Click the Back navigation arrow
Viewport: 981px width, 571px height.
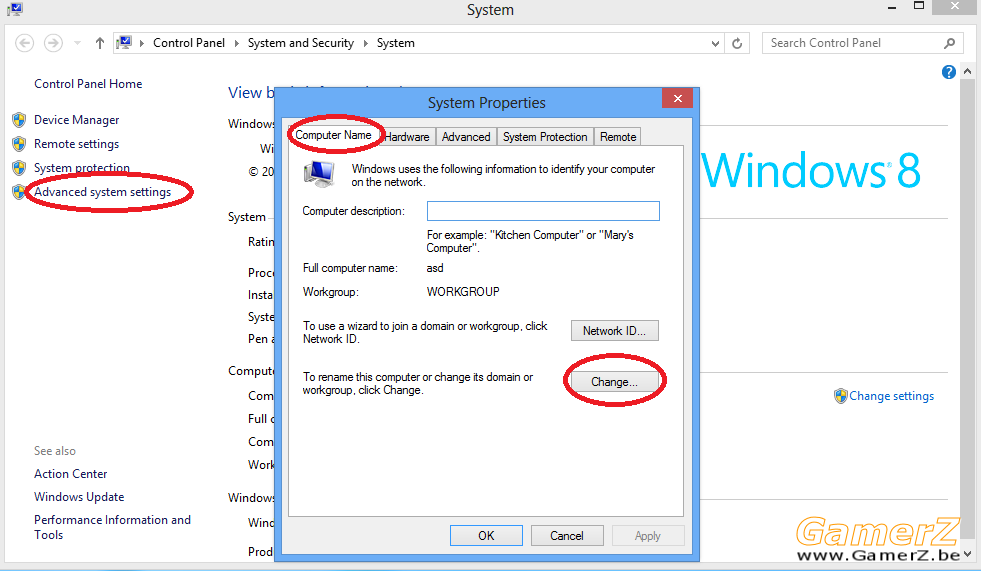click(24, 43)
